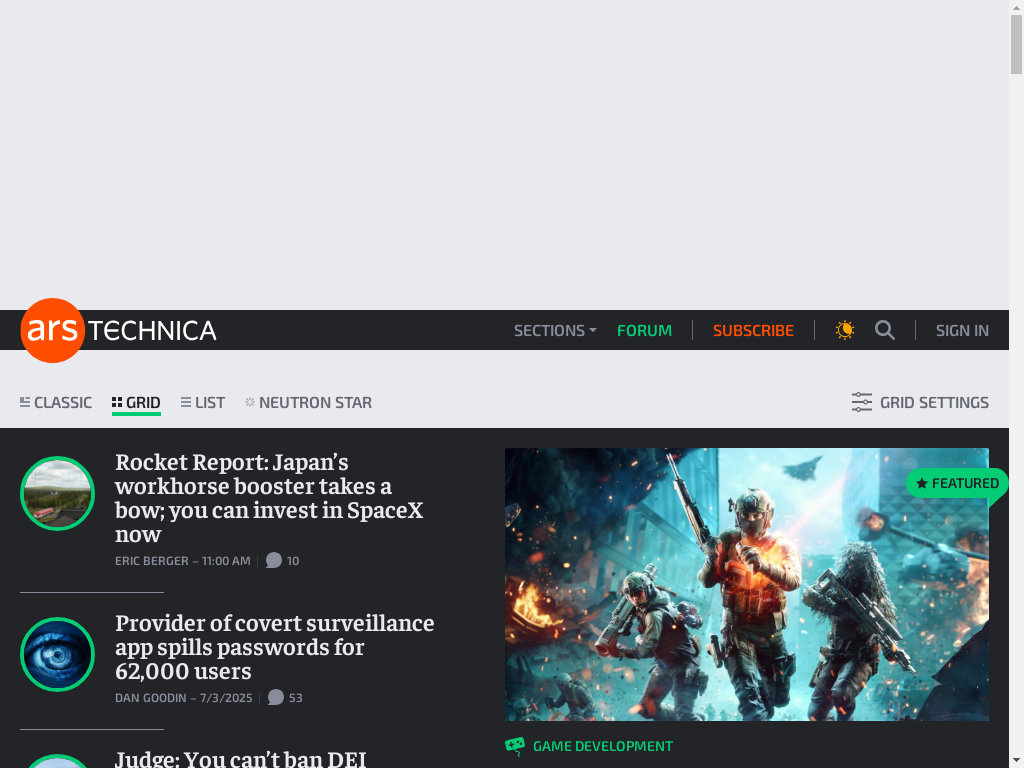
Task: Switch to Grid view
Action: pos(136,402)
